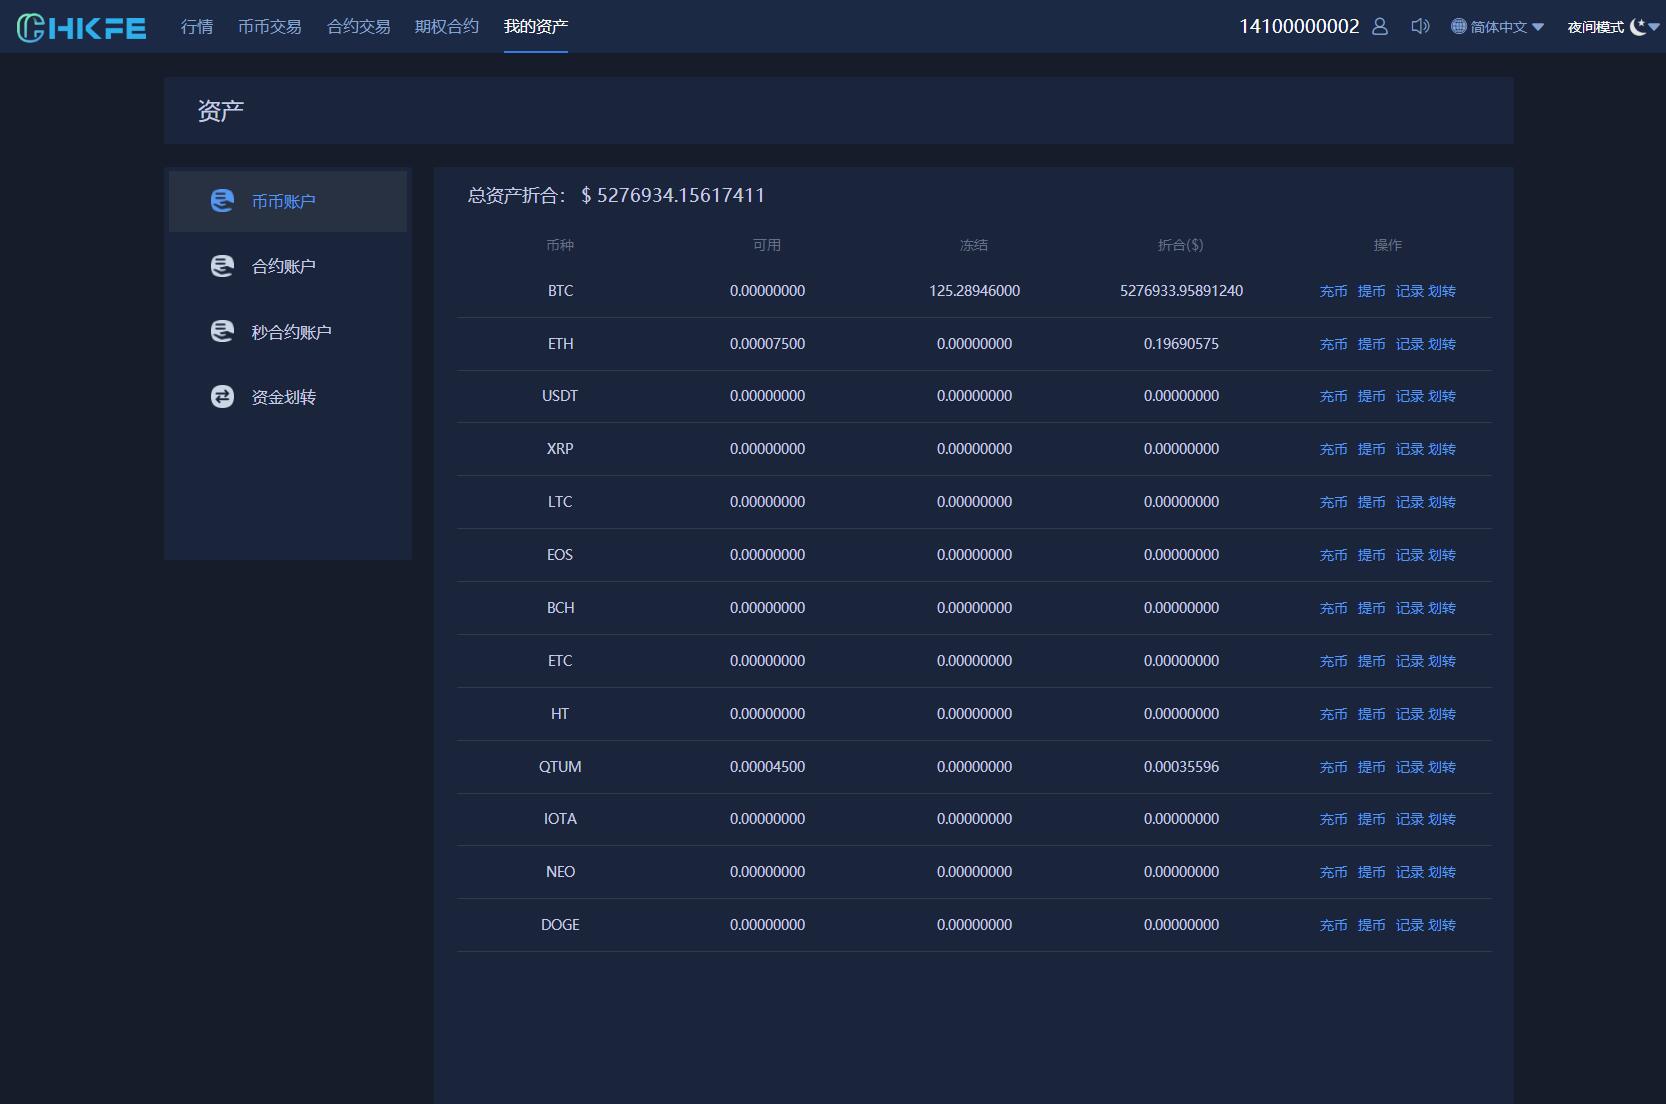Click 划转 in the LTC row
This screenshot has height=1104, width=1666.
(1442, 502)
